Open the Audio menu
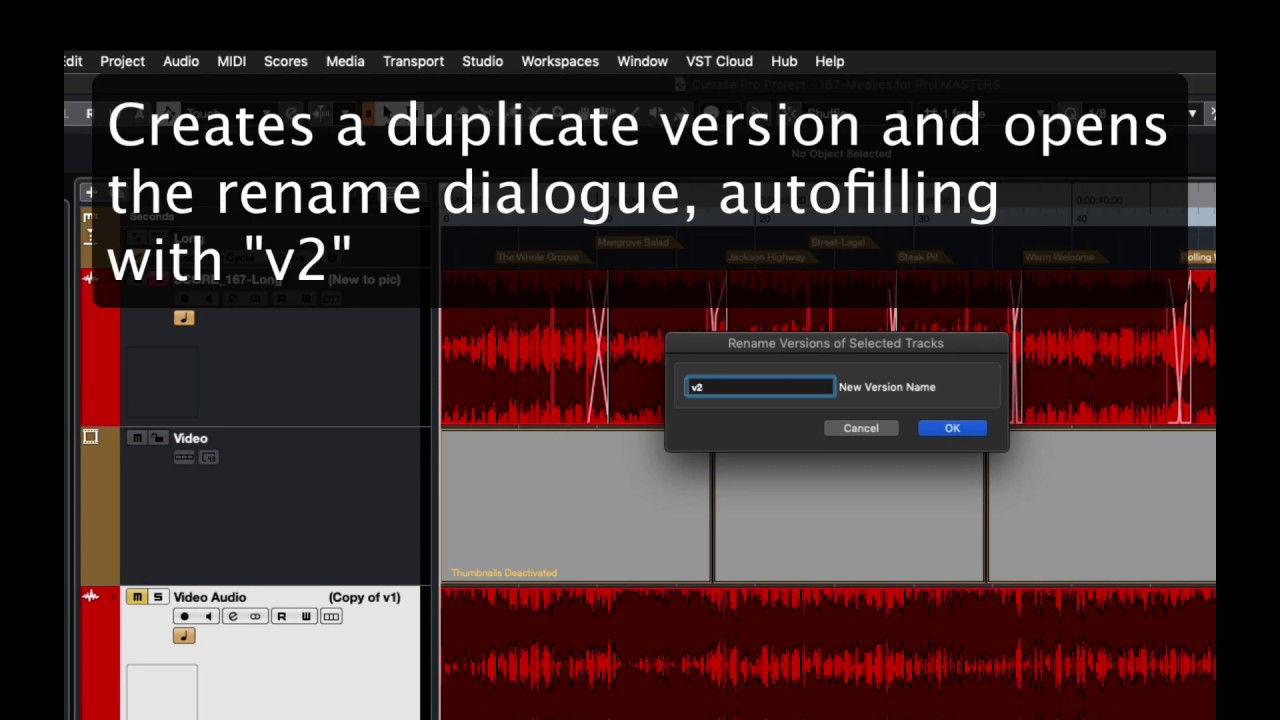The height and width of the screenshot is (720, 1280). pyautogui.click(x=181, y=61)
